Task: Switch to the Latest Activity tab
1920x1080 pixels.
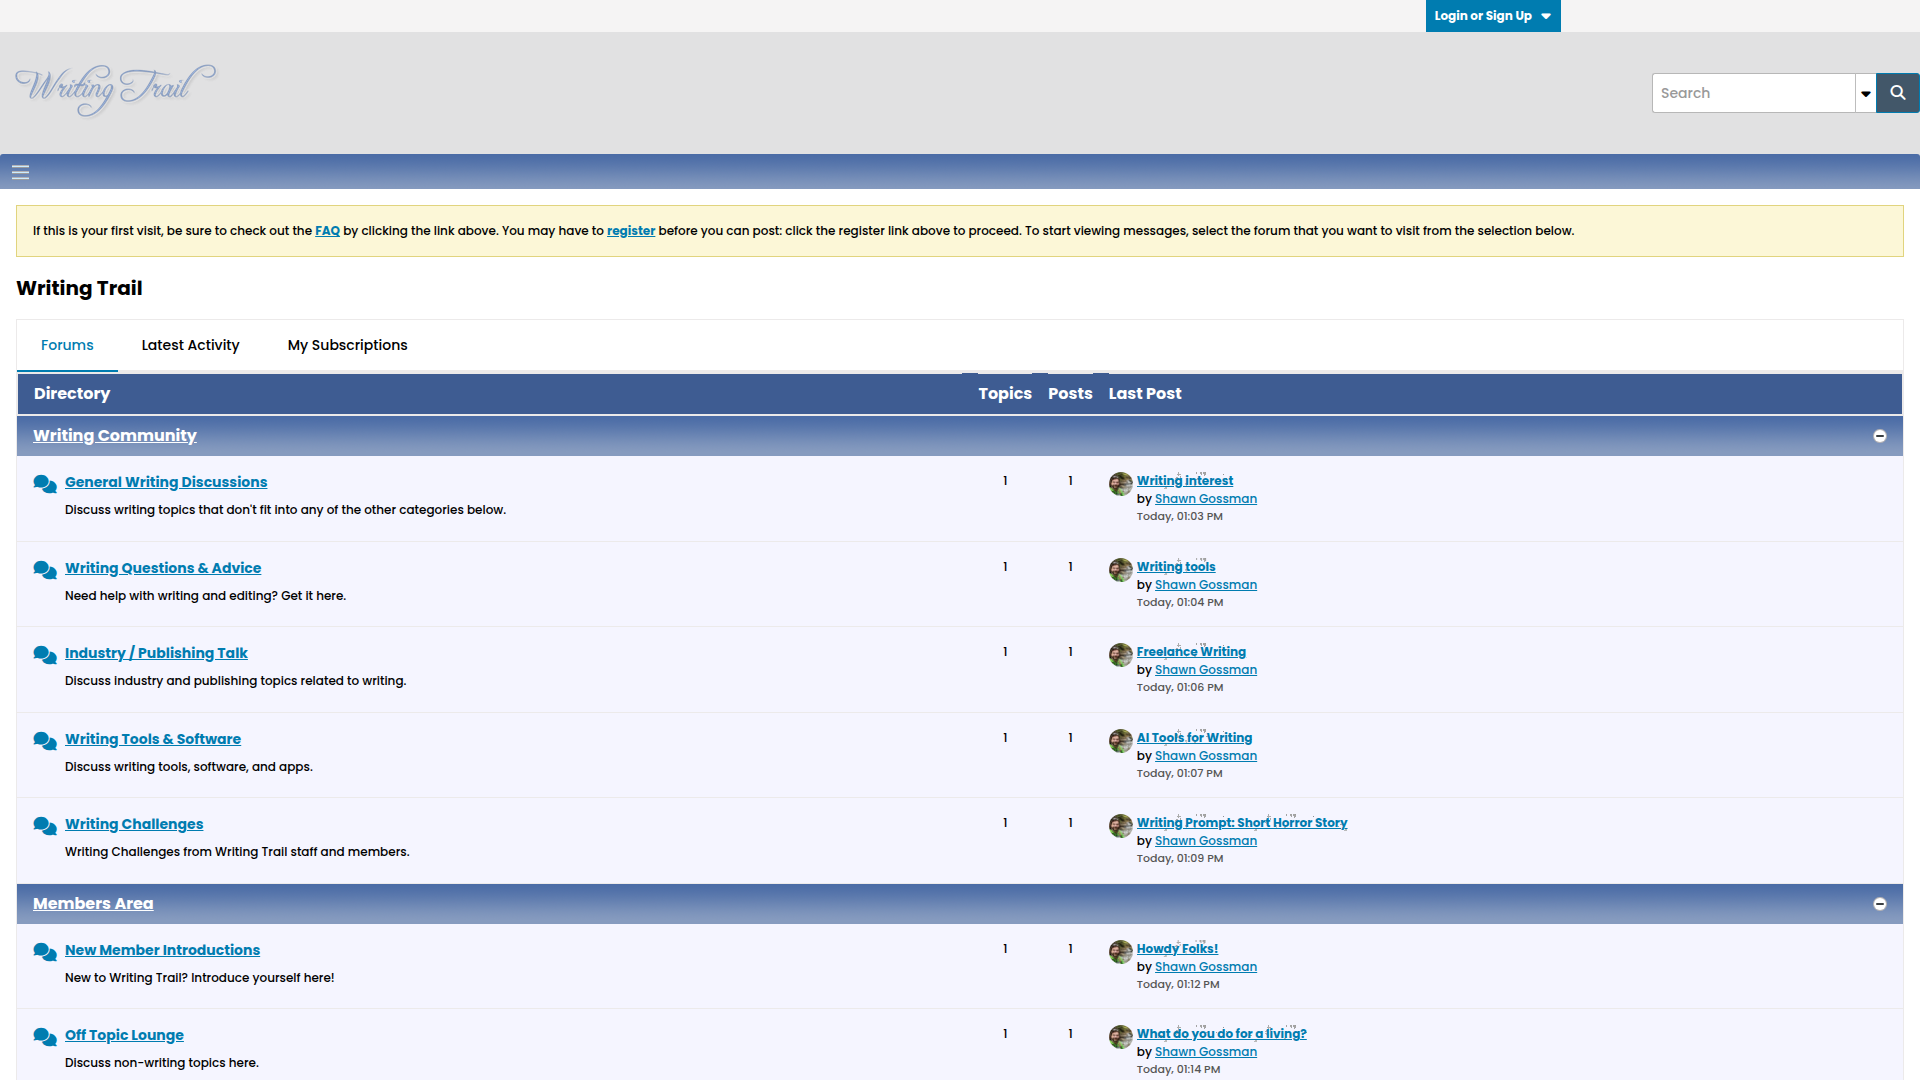Action: [x=190, y=345]
